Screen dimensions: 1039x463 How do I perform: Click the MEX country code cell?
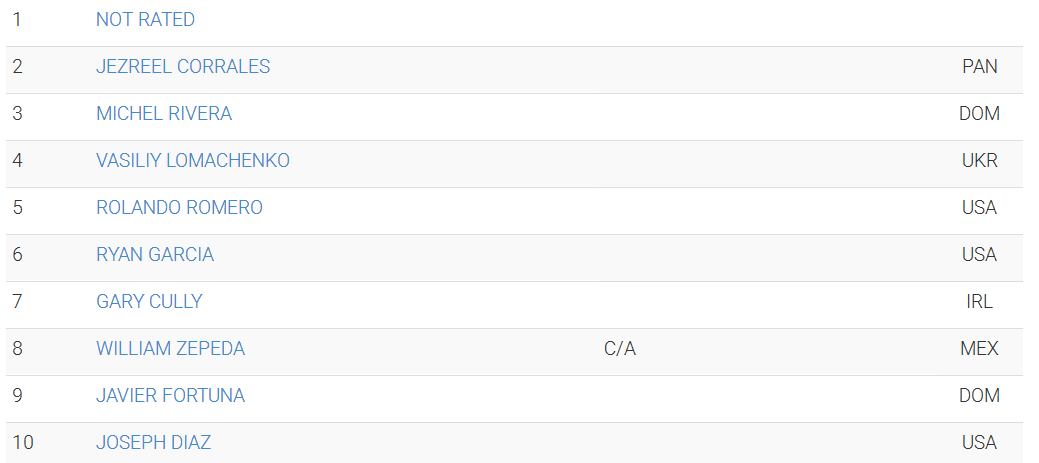[x=979, y=349]
